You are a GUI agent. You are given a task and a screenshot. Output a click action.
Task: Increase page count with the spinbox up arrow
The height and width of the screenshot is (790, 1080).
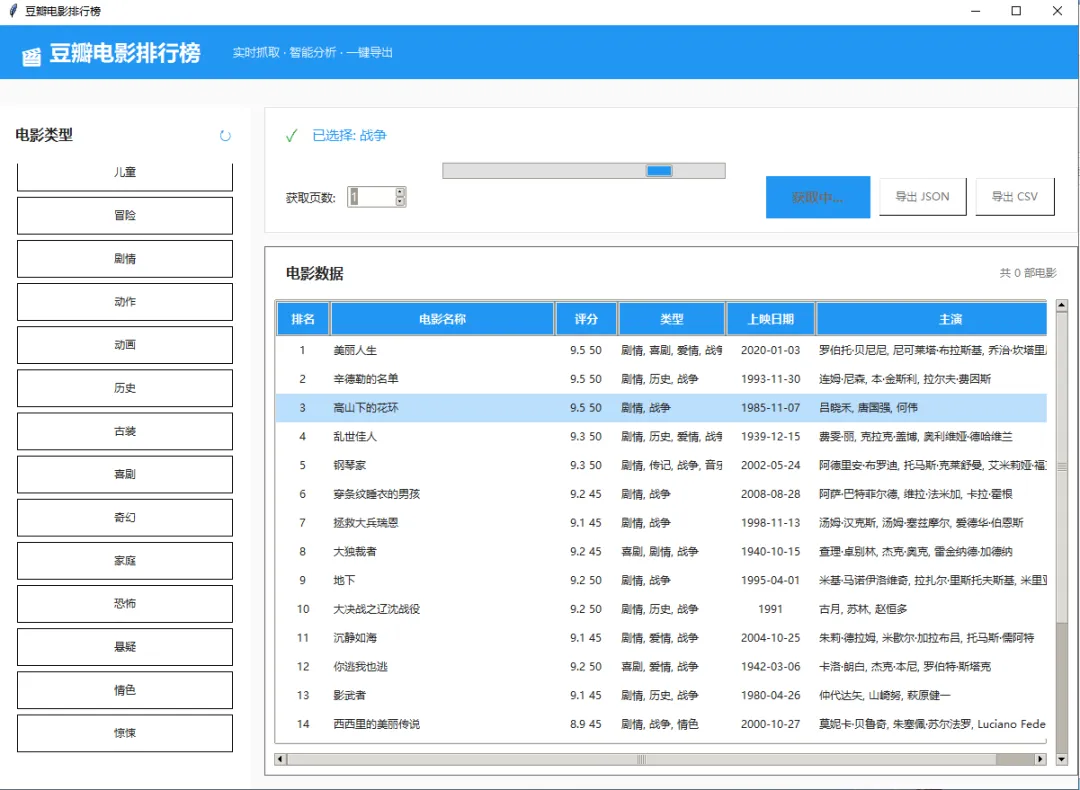click(x=400, y=192)
